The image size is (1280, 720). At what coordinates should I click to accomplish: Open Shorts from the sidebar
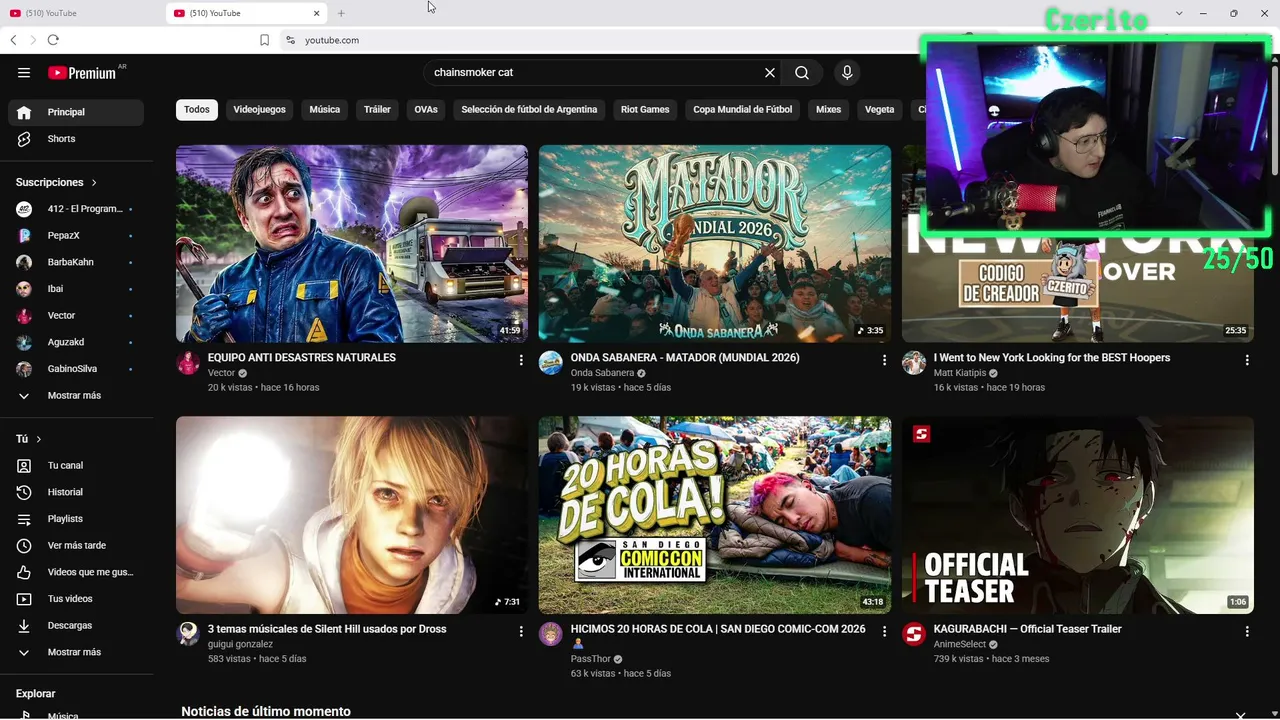[76, 139]
